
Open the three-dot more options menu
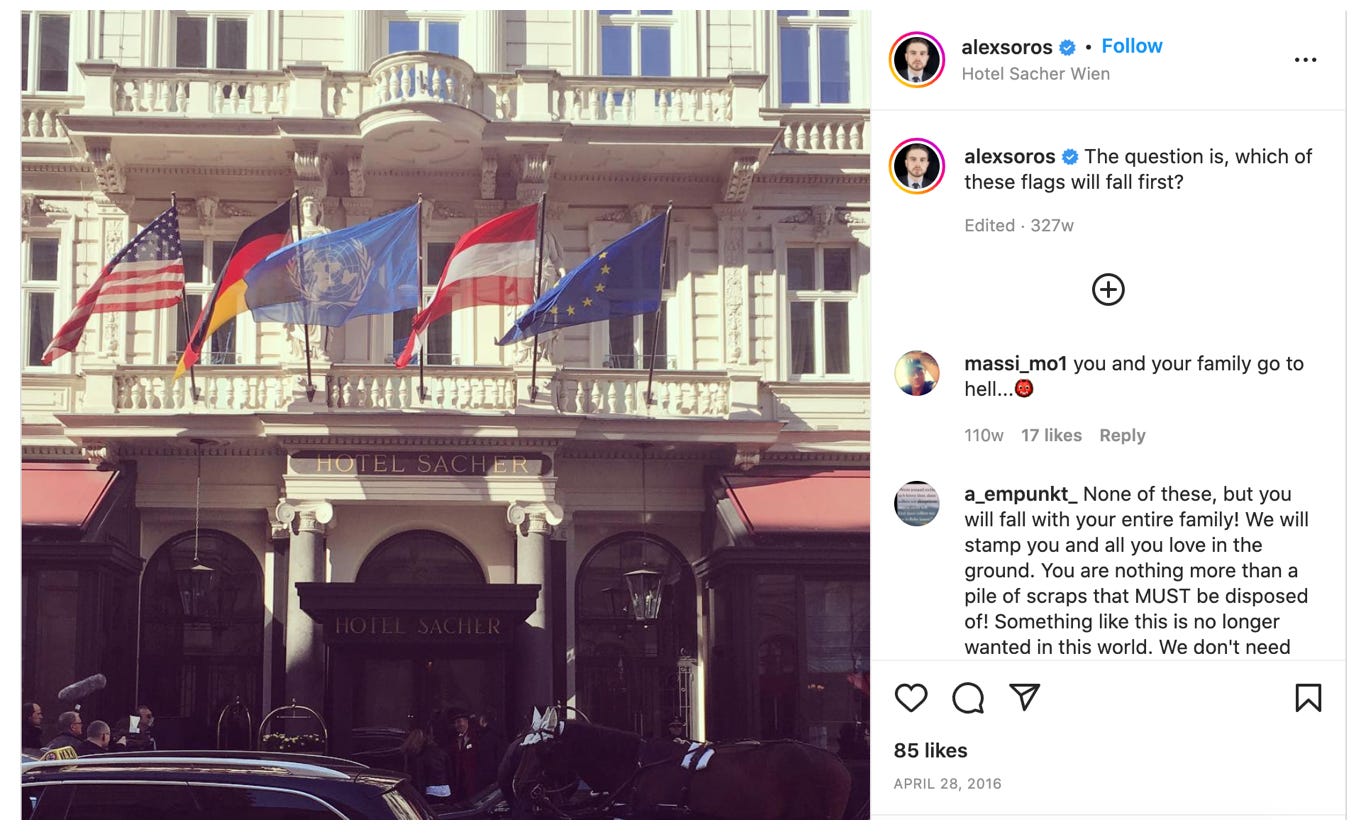1305,60
